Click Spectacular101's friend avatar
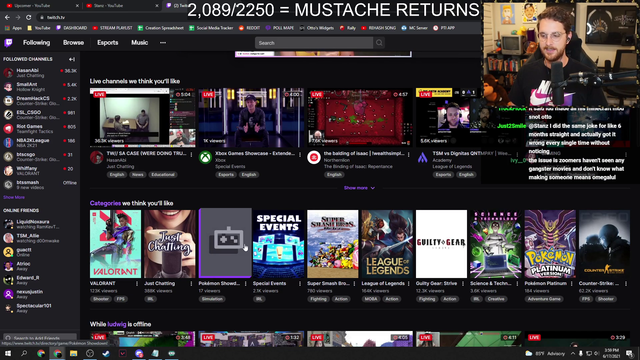640x360 pixels. pyautogui.click(x=8, y=308)
